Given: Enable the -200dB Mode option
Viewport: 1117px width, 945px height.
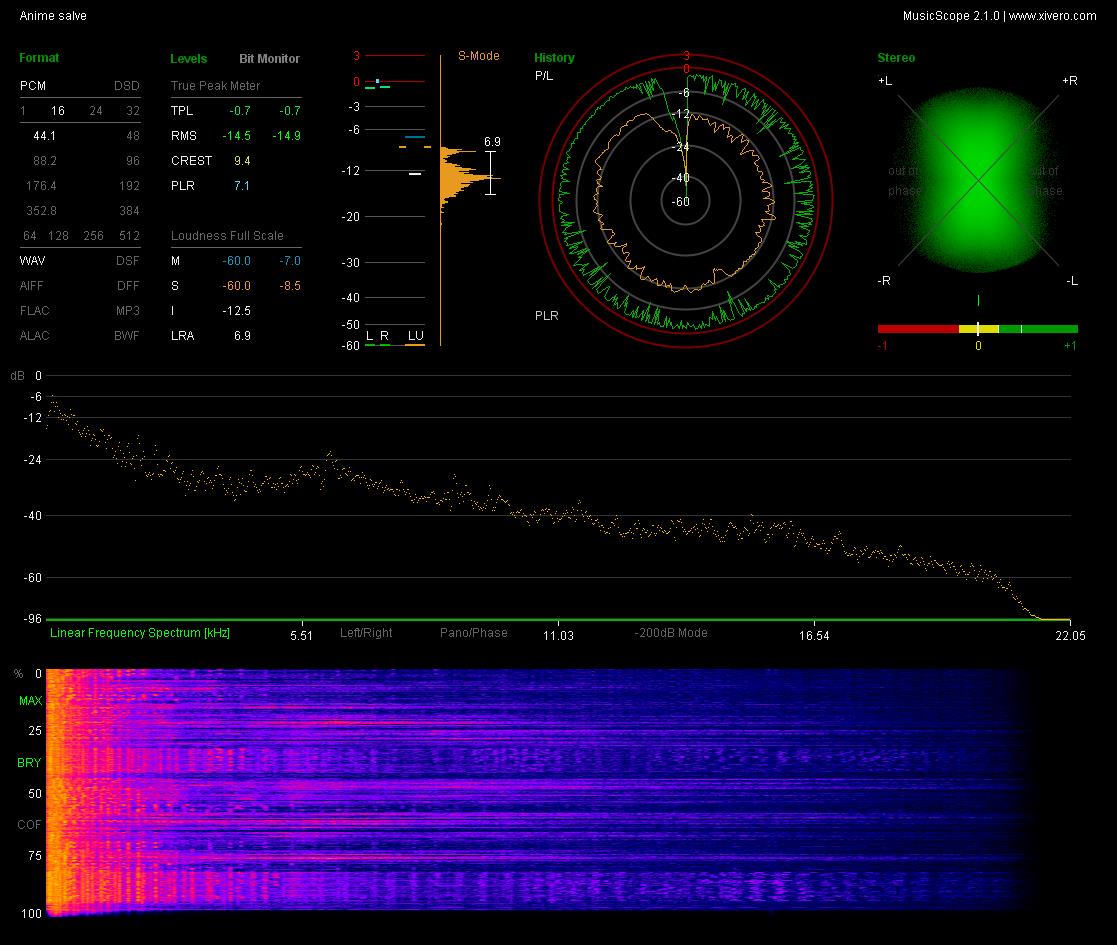Looking at the screenshot, I should click(x=670, y=632).
